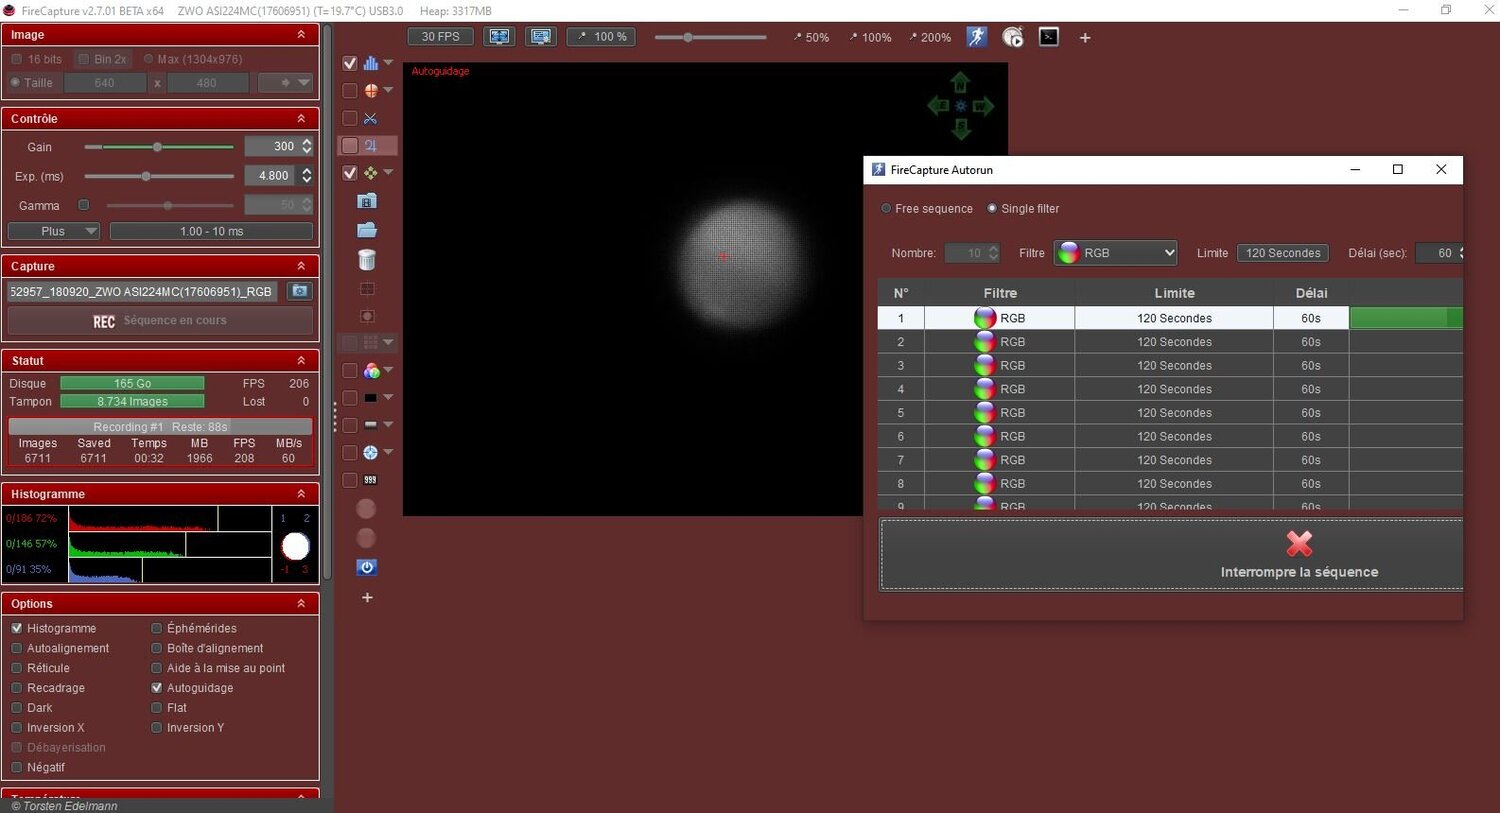Click the plus icon in the top toolbar

pos(1085,38)
